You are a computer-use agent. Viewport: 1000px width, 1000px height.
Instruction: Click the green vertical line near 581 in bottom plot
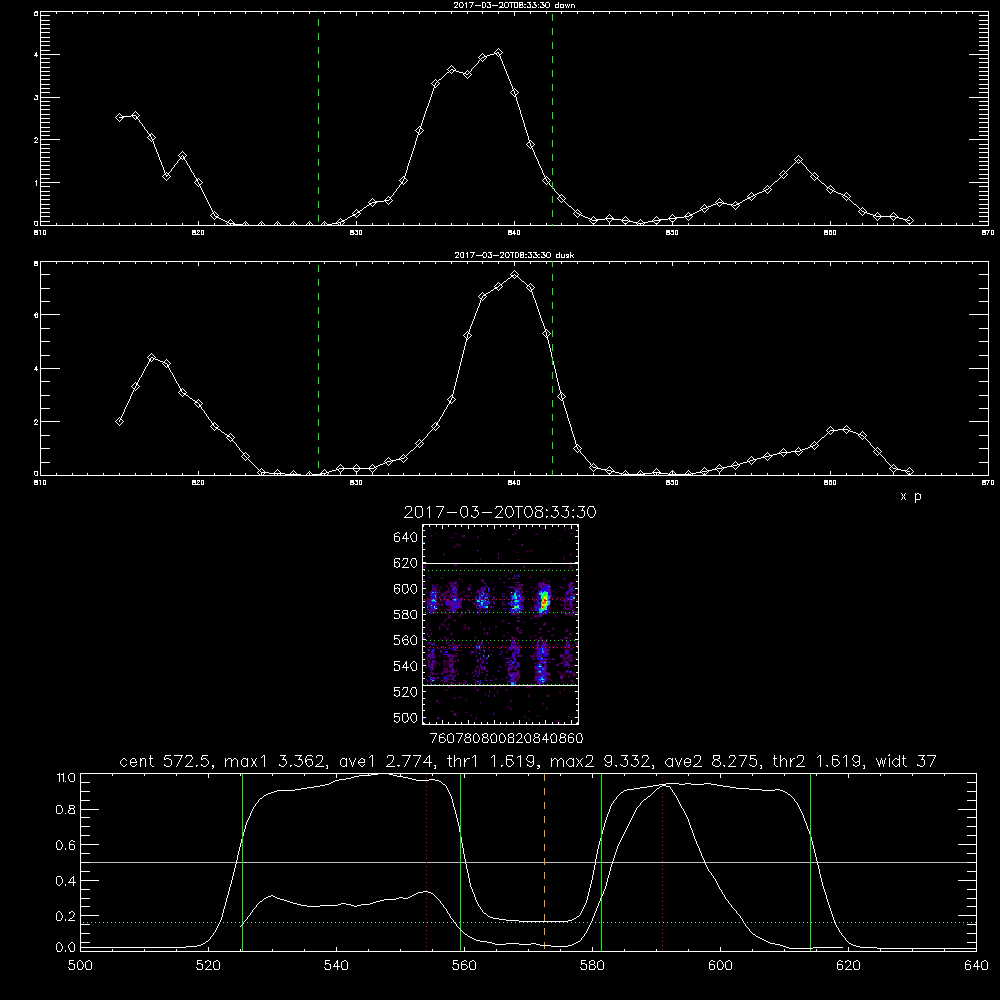[601, 861]
